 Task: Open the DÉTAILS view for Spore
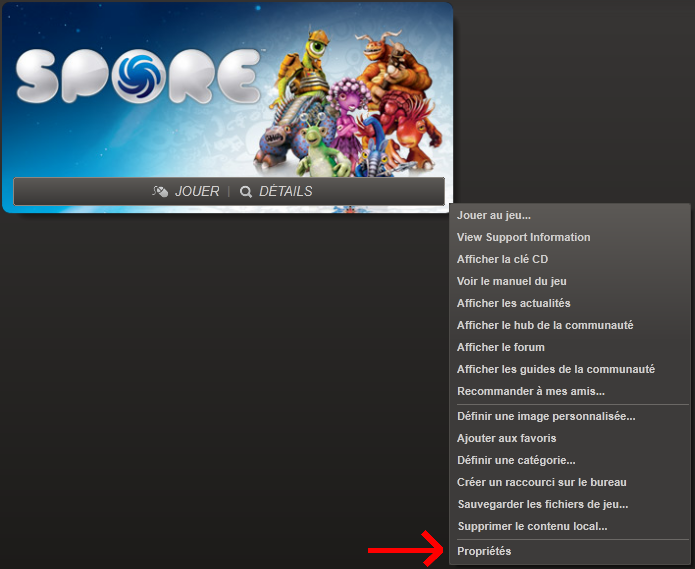[276, 191]
